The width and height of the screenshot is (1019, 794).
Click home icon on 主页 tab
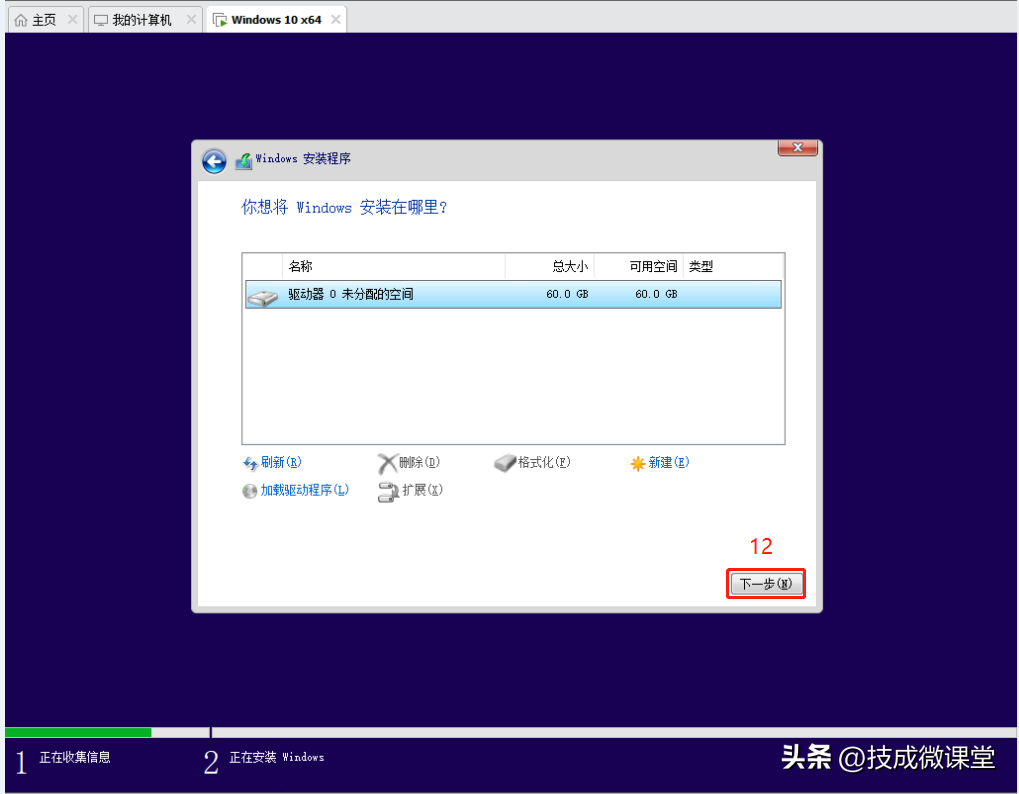click(x=21, y=20)
